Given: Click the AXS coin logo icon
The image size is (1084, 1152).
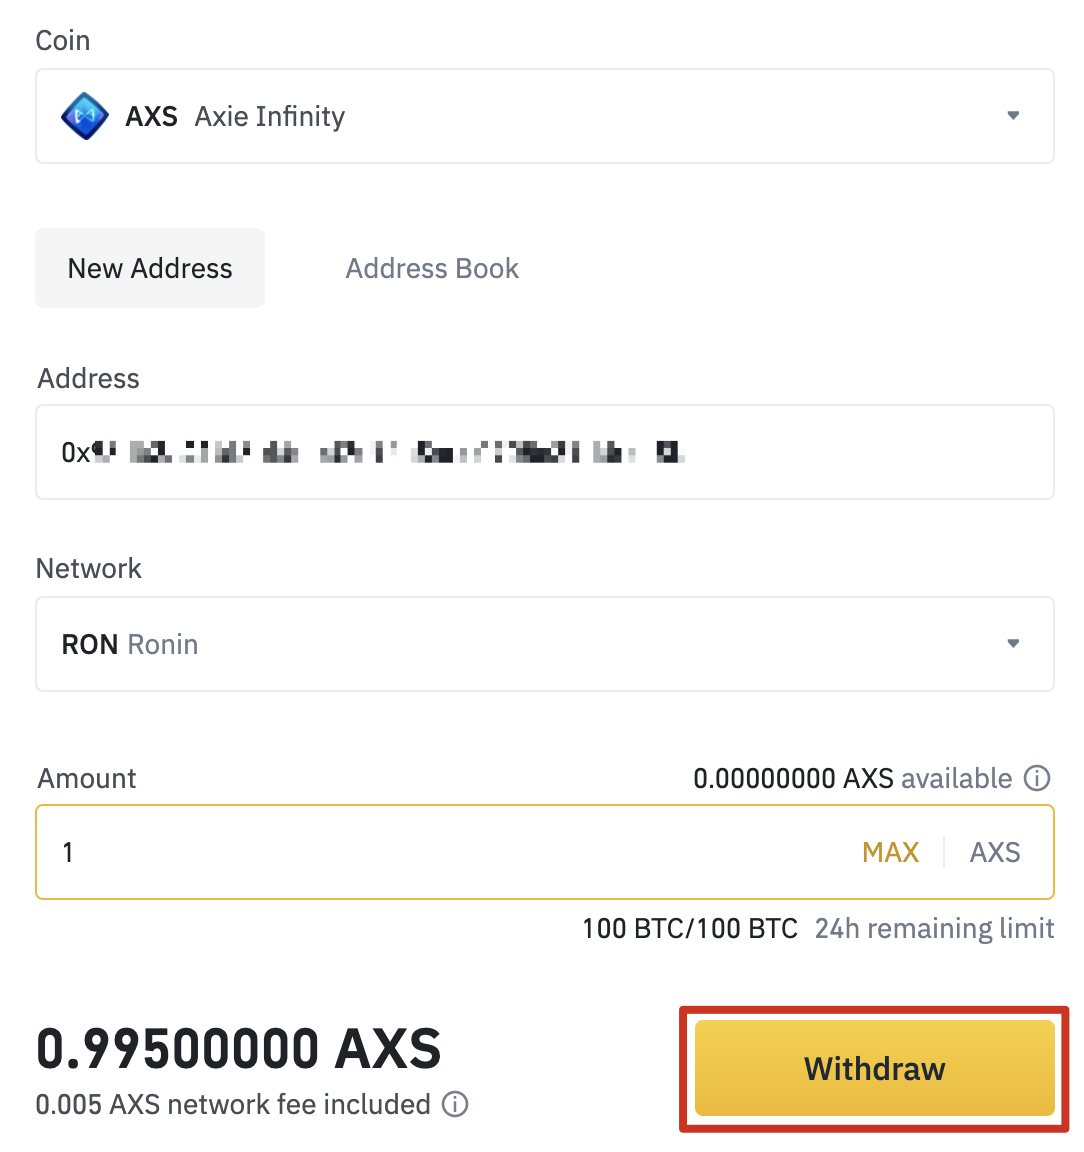Looking at the screenshot, I should click(x=85, y=116).
